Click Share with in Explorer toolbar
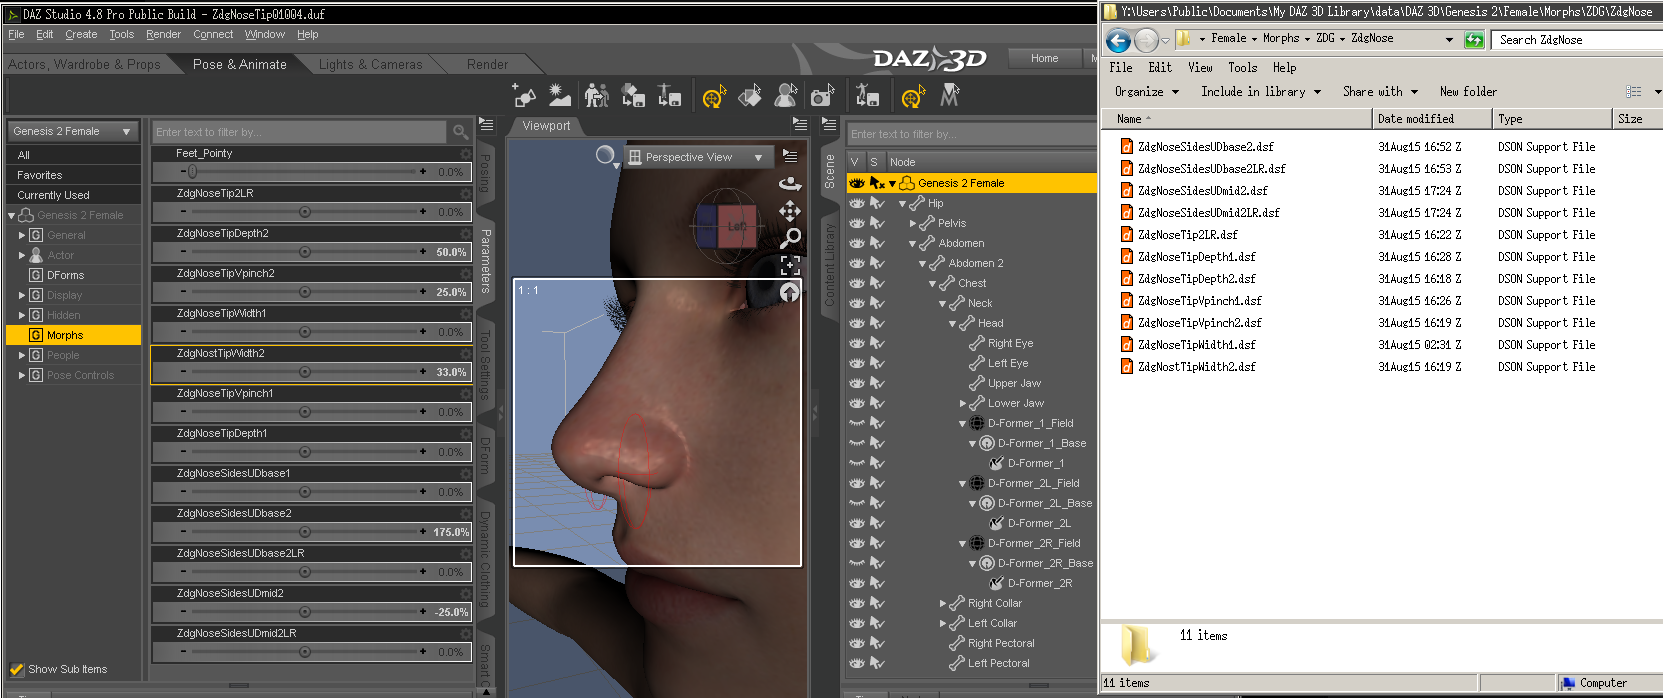This screenshot has width=1663, height=698. [x=1380, y=91]
